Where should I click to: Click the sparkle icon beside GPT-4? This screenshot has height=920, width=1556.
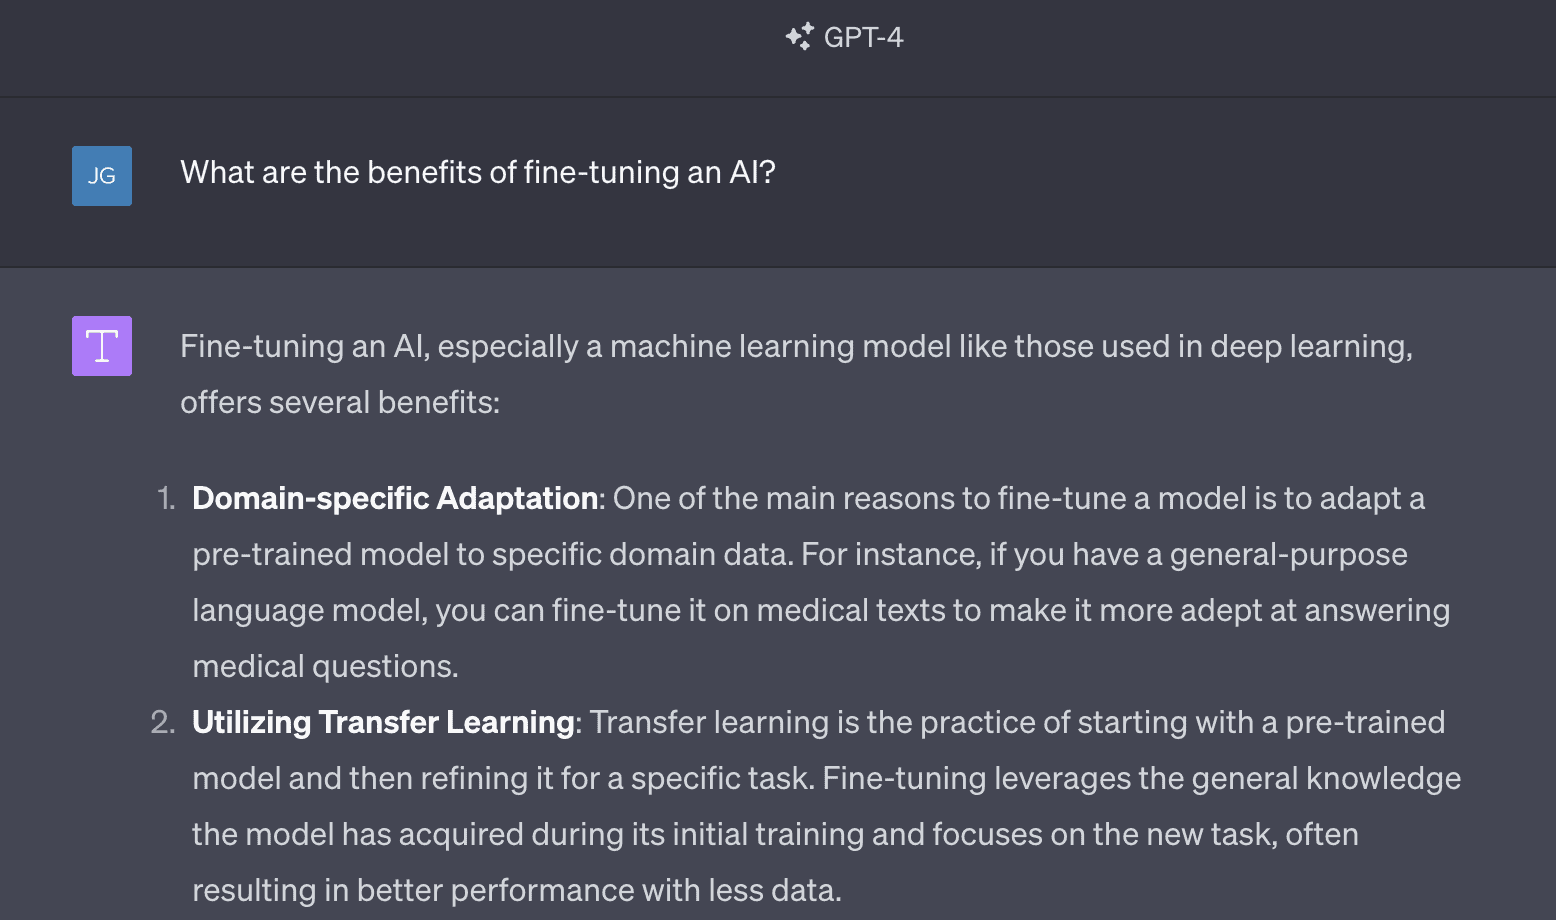(799, 37)
